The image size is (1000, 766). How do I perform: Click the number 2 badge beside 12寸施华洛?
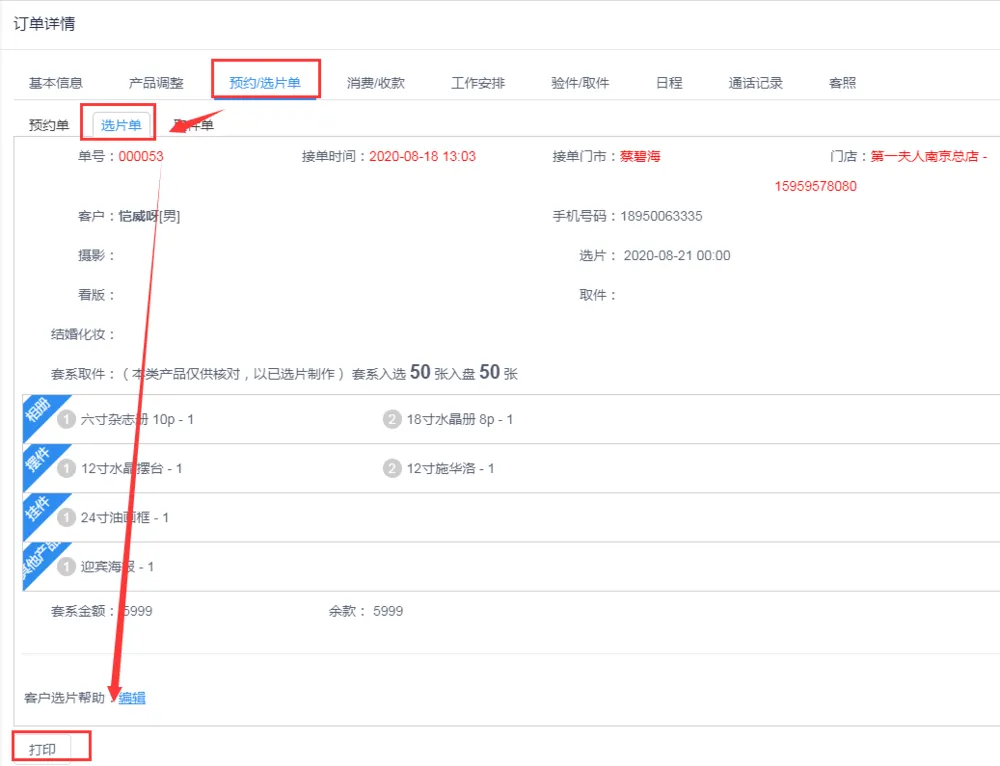[x=392, y=468]
